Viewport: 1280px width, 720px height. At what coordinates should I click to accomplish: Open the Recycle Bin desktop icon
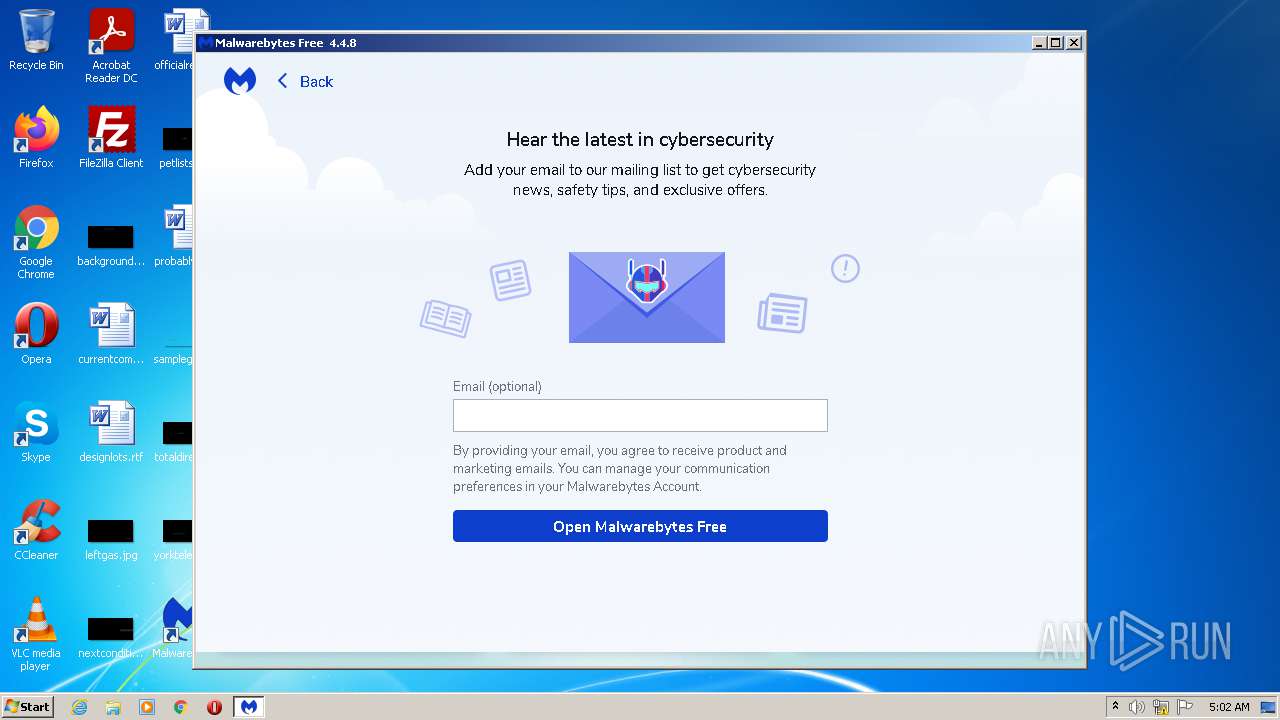(36, 41)
